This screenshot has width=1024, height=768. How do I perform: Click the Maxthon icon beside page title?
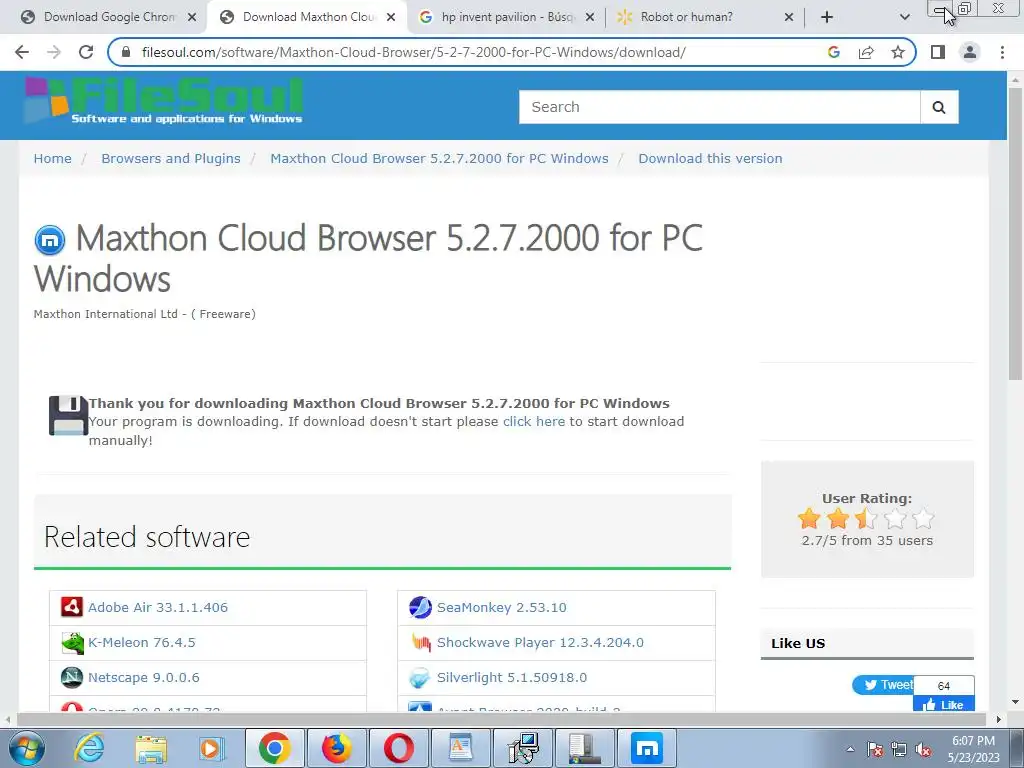[50, 240]
